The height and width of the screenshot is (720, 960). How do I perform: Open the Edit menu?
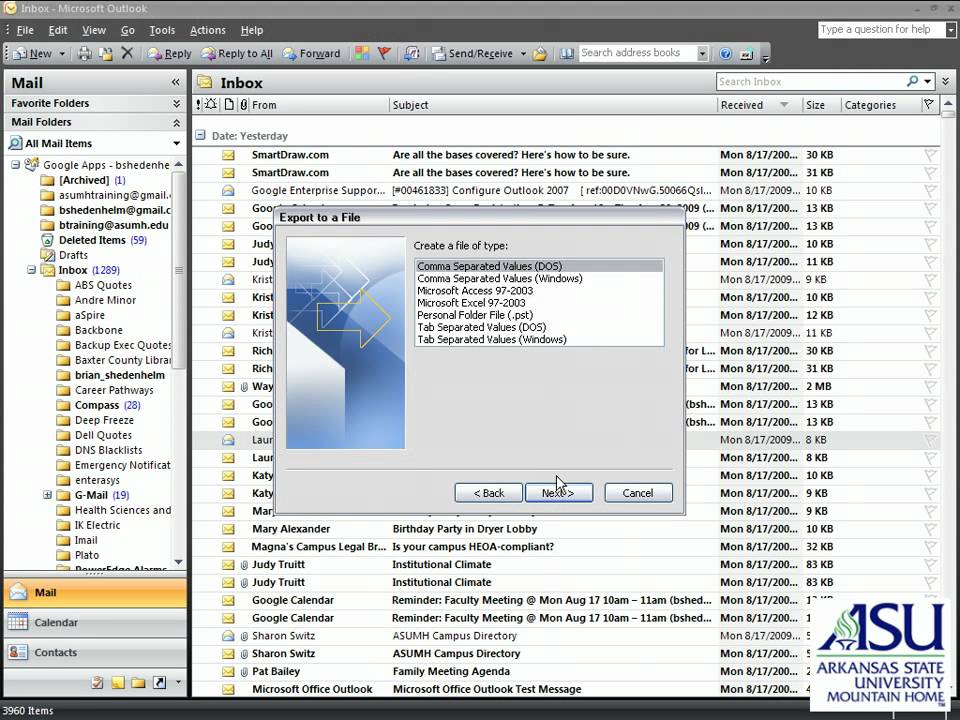point(58,30)
